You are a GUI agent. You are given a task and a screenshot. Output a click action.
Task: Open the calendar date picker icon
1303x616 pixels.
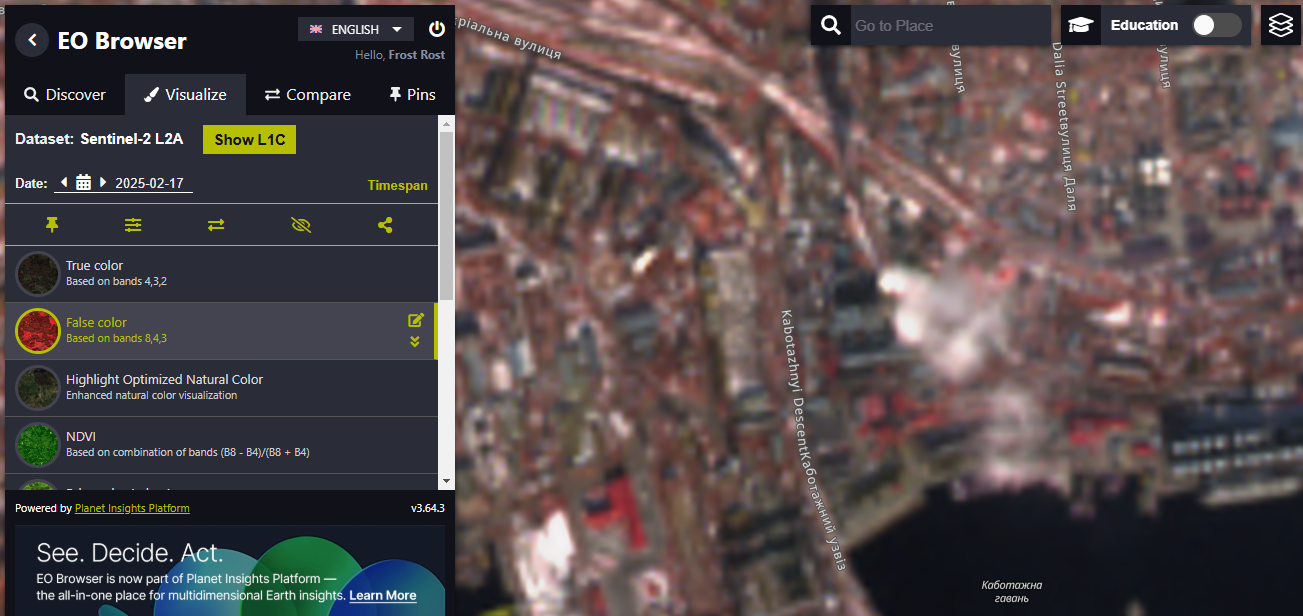pos(84,183)
